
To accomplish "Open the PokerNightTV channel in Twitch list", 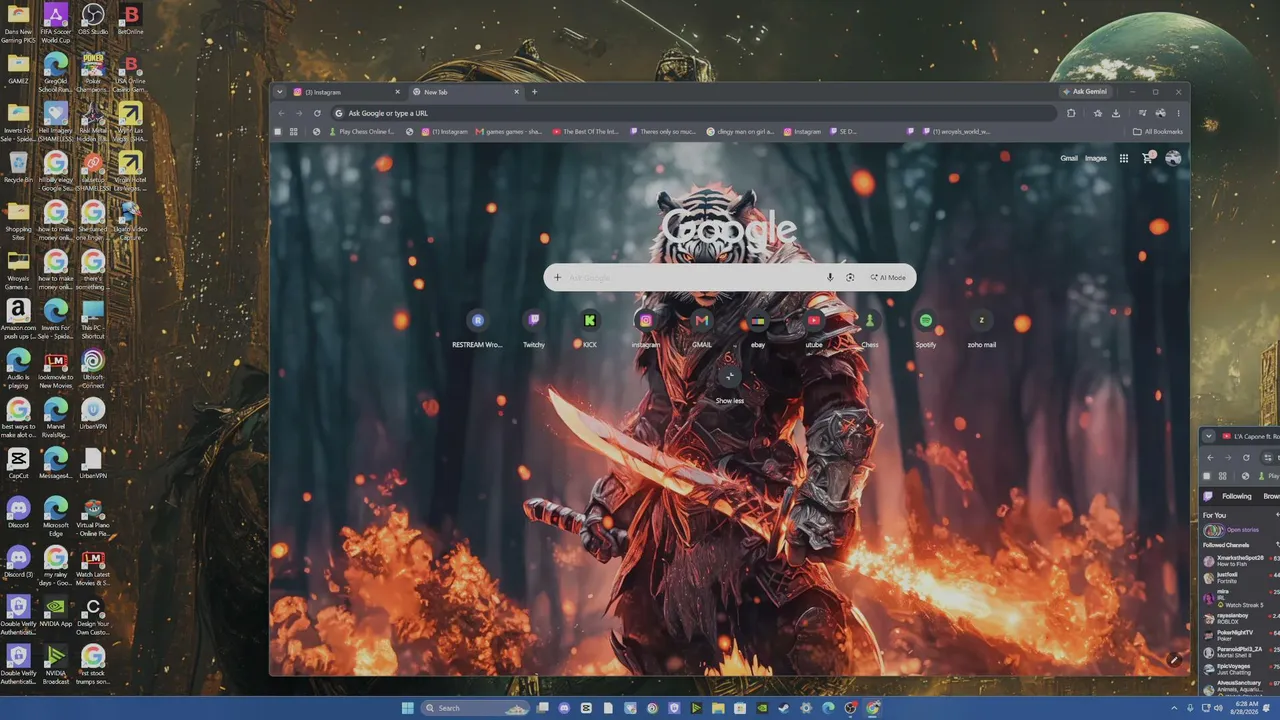I will (x=1240, y=634).
